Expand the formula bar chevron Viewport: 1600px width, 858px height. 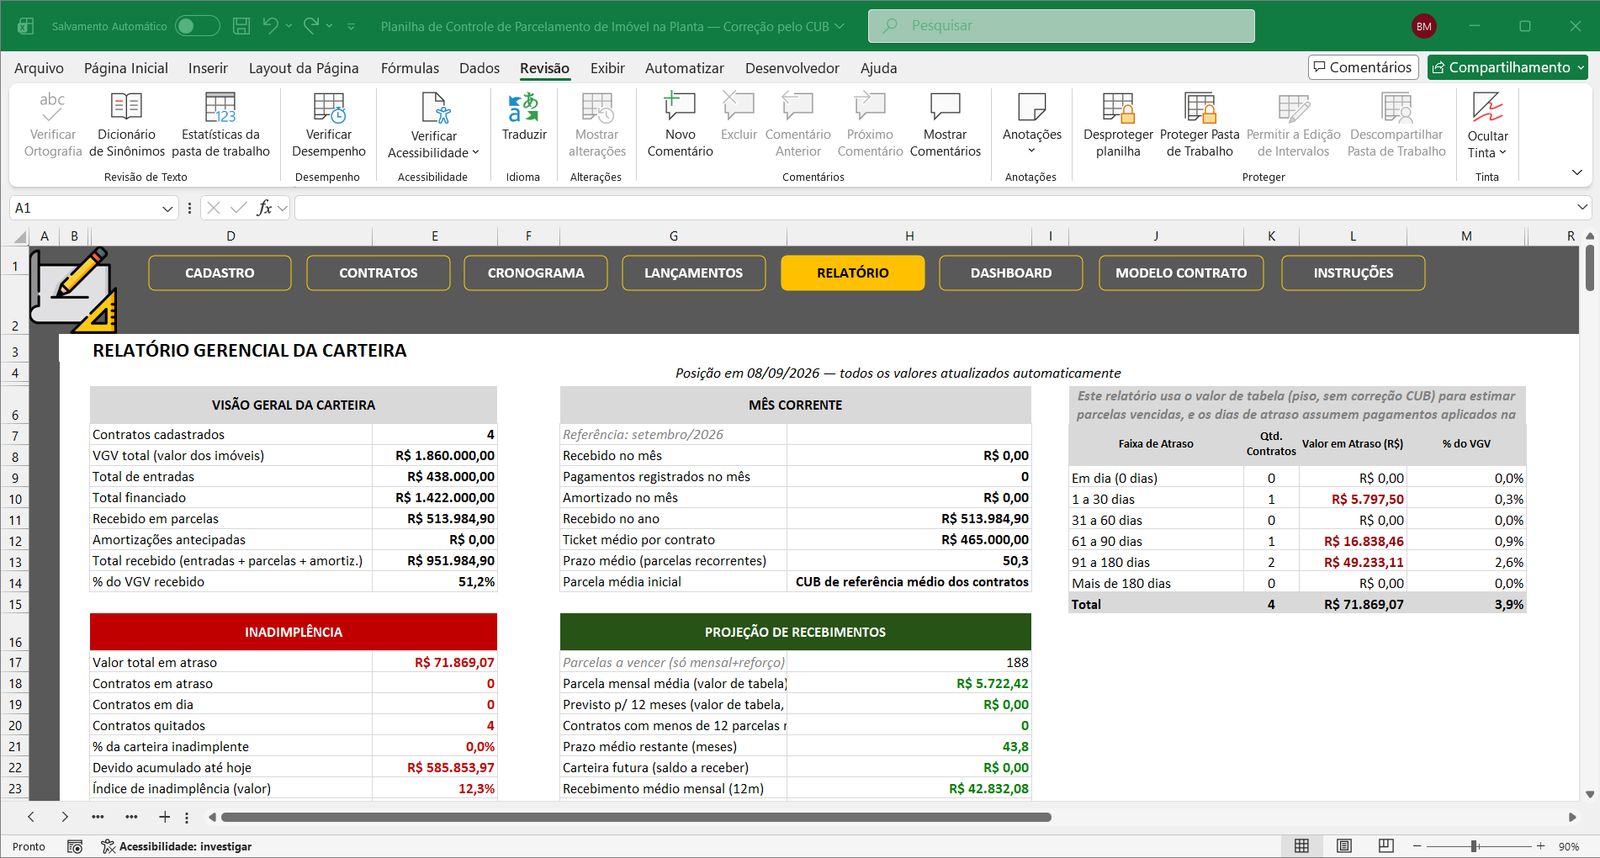1582,208
